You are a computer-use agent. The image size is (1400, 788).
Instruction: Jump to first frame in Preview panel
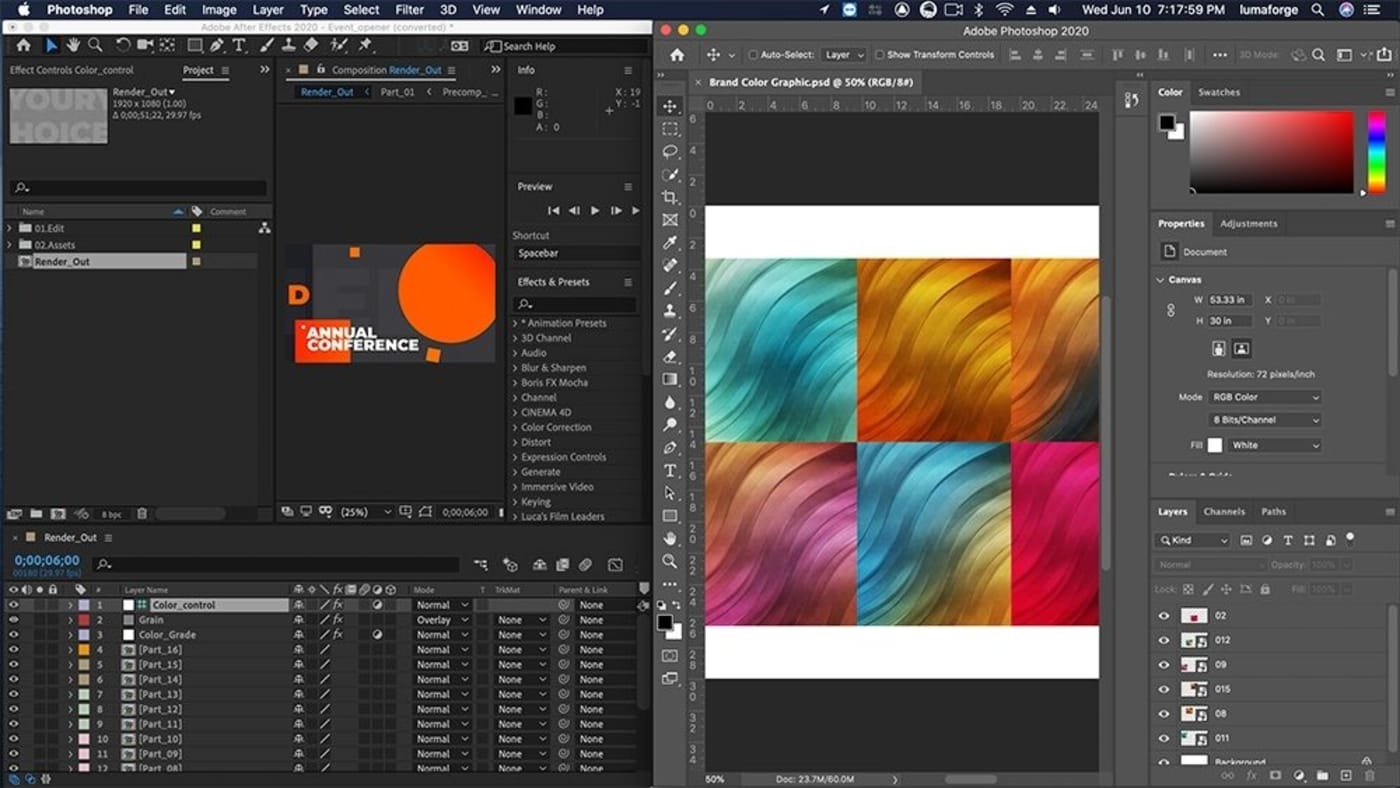click(553, 210)
